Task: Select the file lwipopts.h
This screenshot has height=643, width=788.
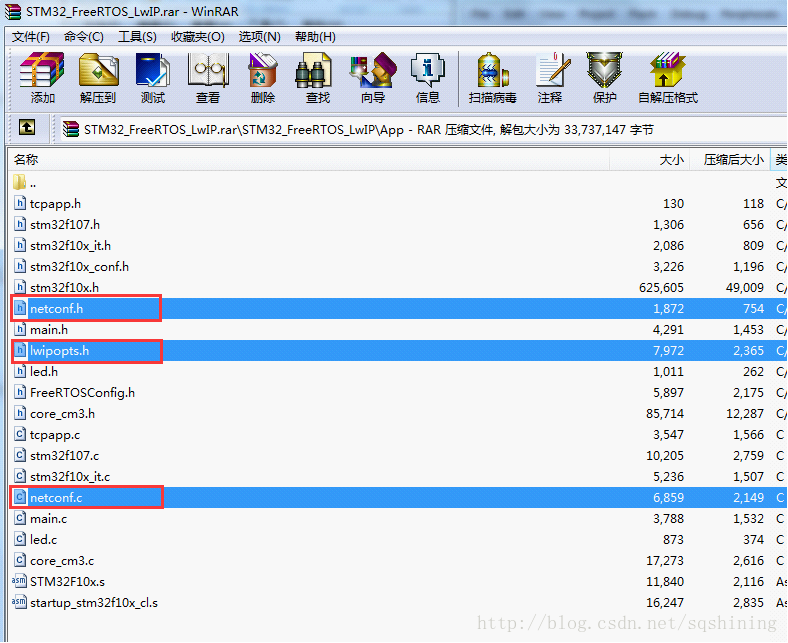Action: [59, 350]
